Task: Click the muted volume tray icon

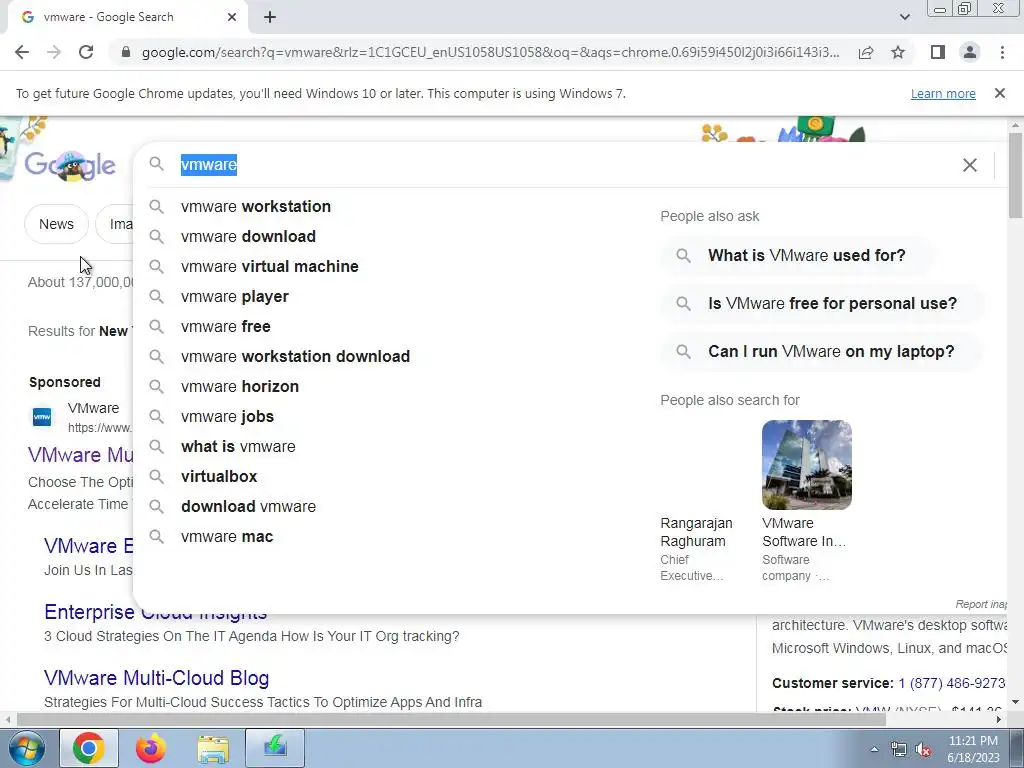Action: tap(923, 750)
